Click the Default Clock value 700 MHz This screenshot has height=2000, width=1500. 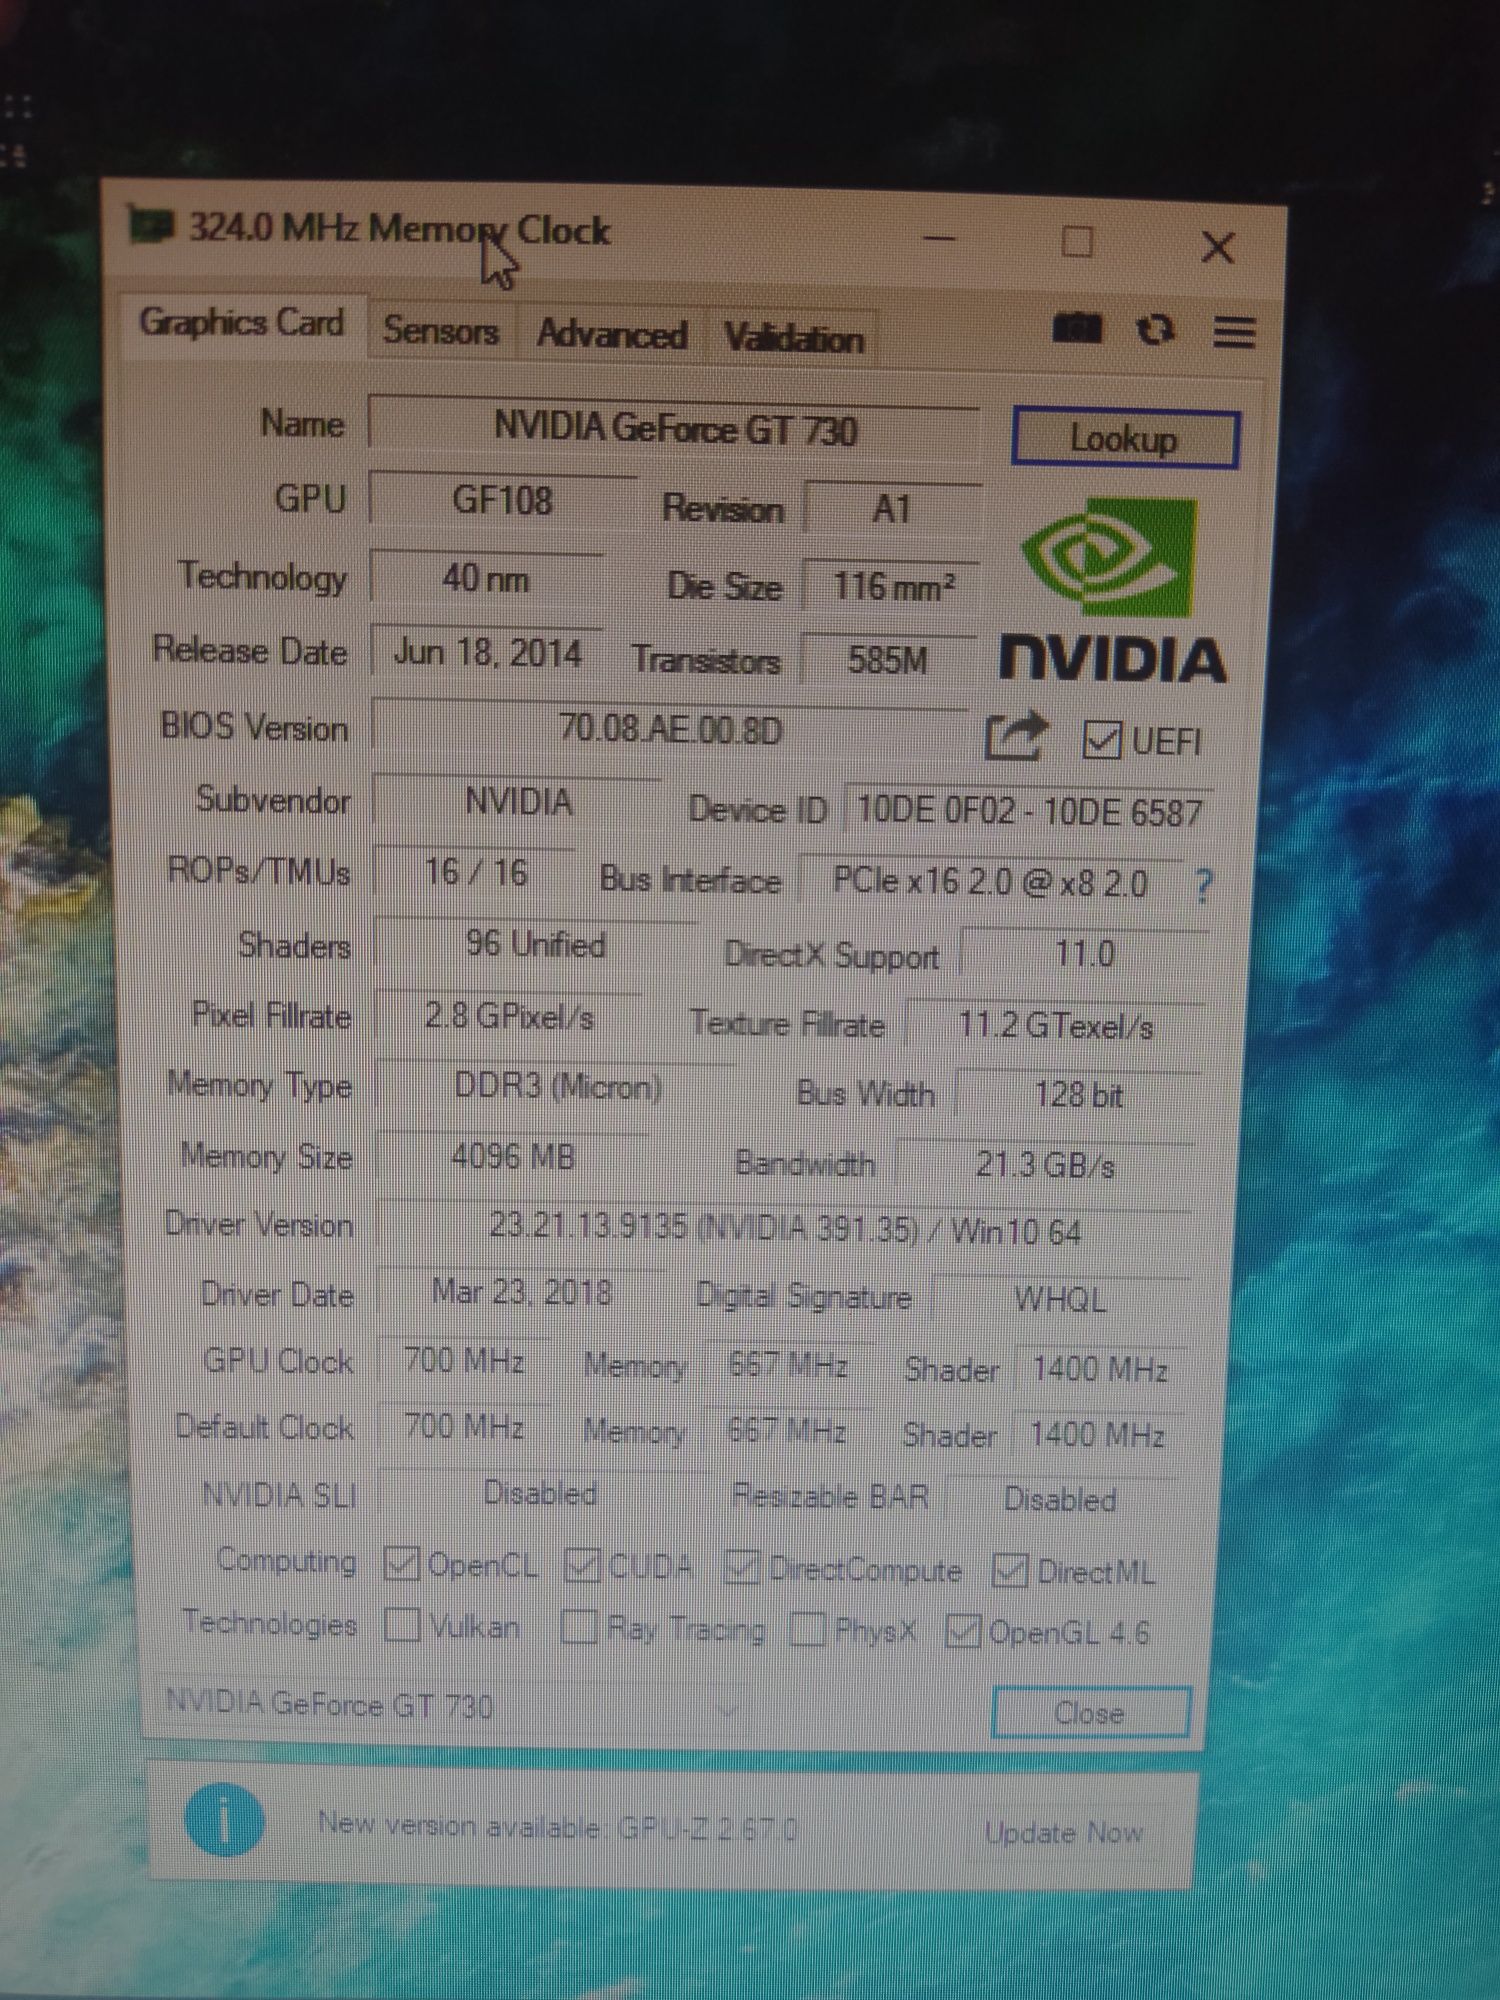(464, 1427)
